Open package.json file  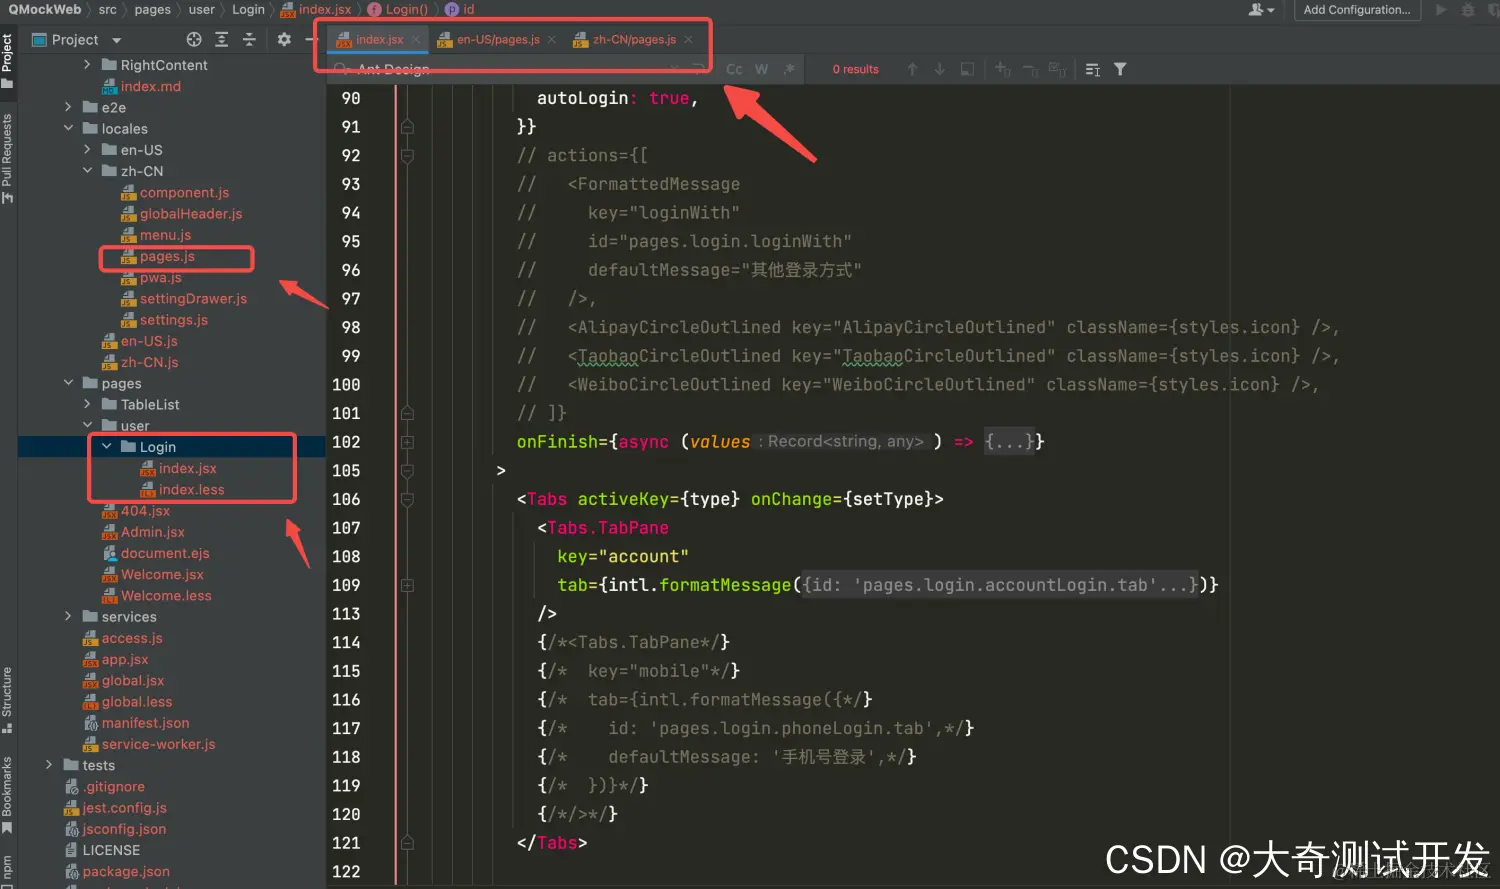coord(126,871)
